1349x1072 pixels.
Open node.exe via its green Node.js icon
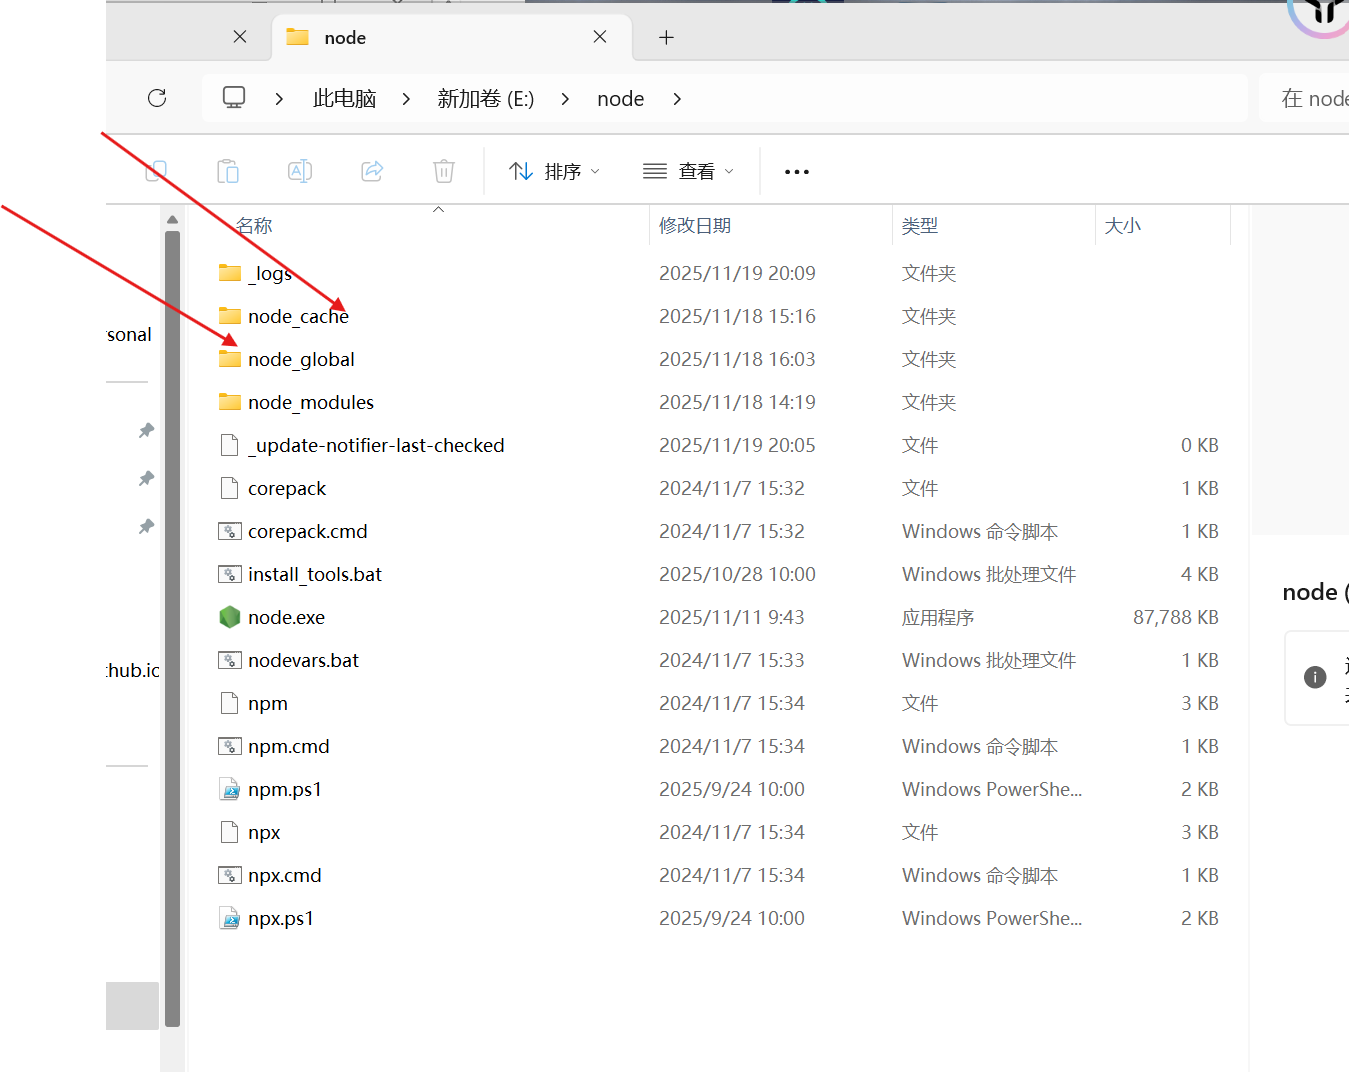coord(229,617)
